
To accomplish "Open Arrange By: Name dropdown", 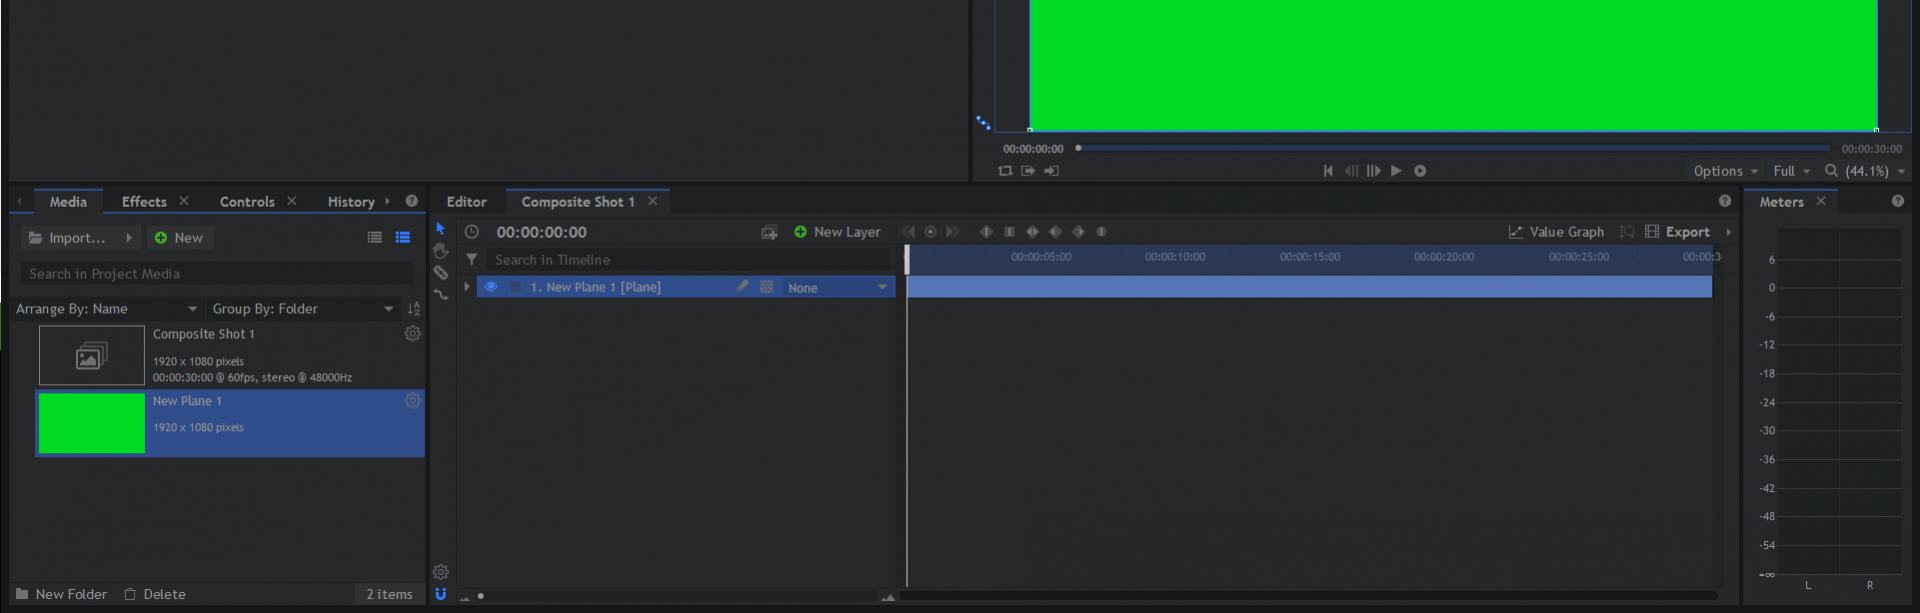I will [107, 309].
